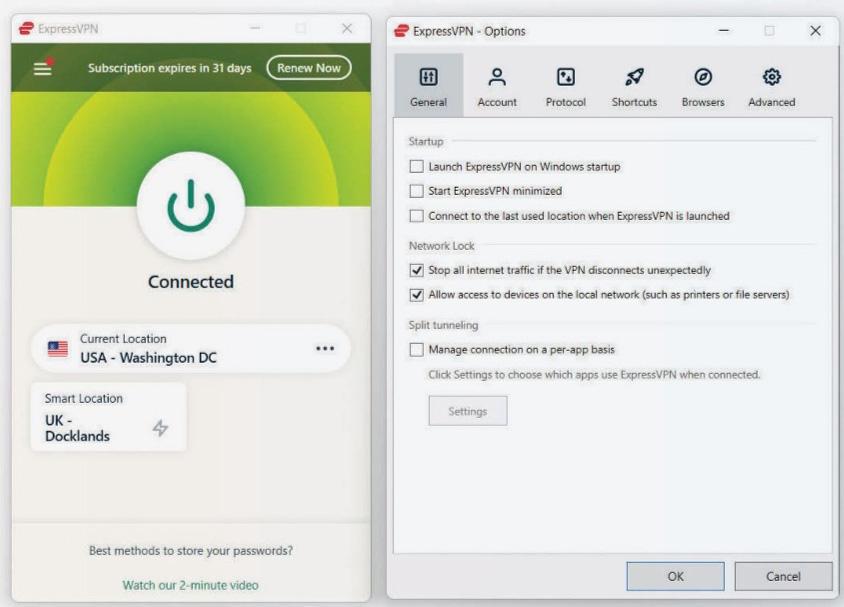844x607 pixels.
Task: Click the Protocol icon
Action: point(566,77)
